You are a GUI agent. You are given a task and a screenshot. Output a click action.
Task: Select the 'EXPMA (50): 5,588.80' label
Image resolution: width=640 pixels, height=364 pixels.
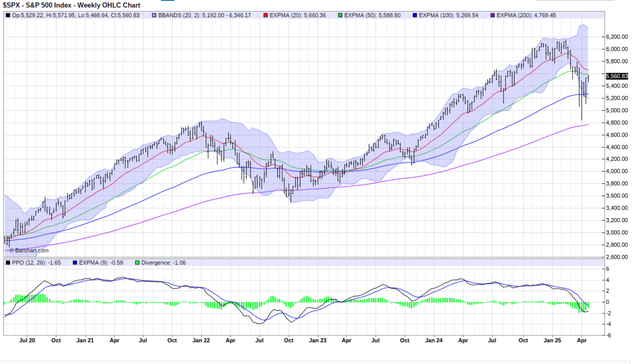372,16
